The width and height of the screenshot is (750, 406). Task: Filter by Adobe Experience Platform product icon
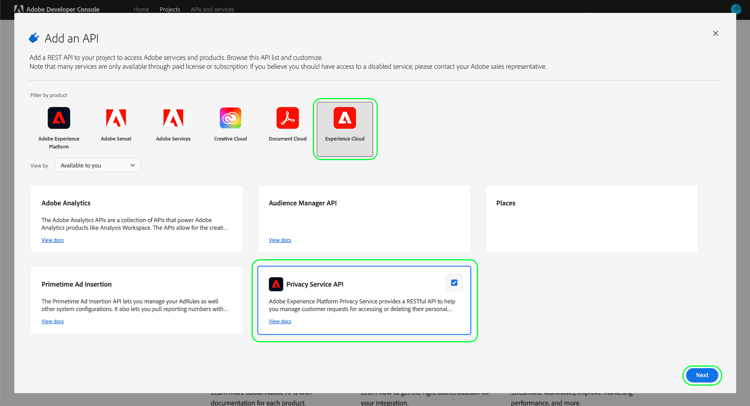[59, 118]
